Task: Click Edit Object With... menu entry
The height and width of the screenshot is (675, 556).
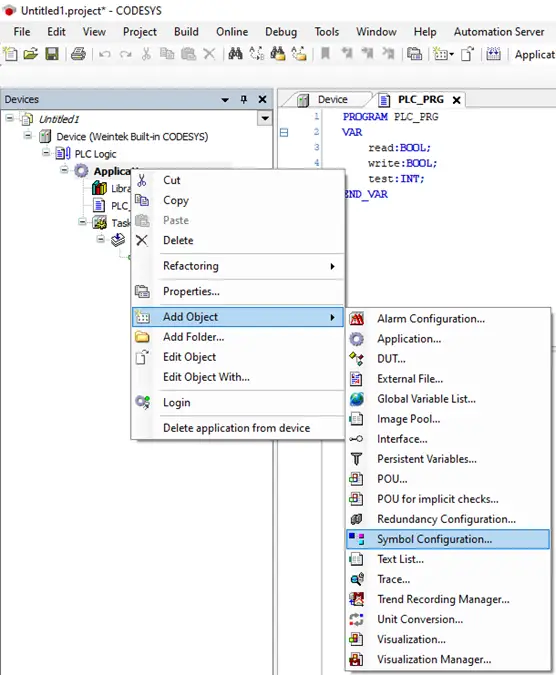Action: [x=238, y=377]
